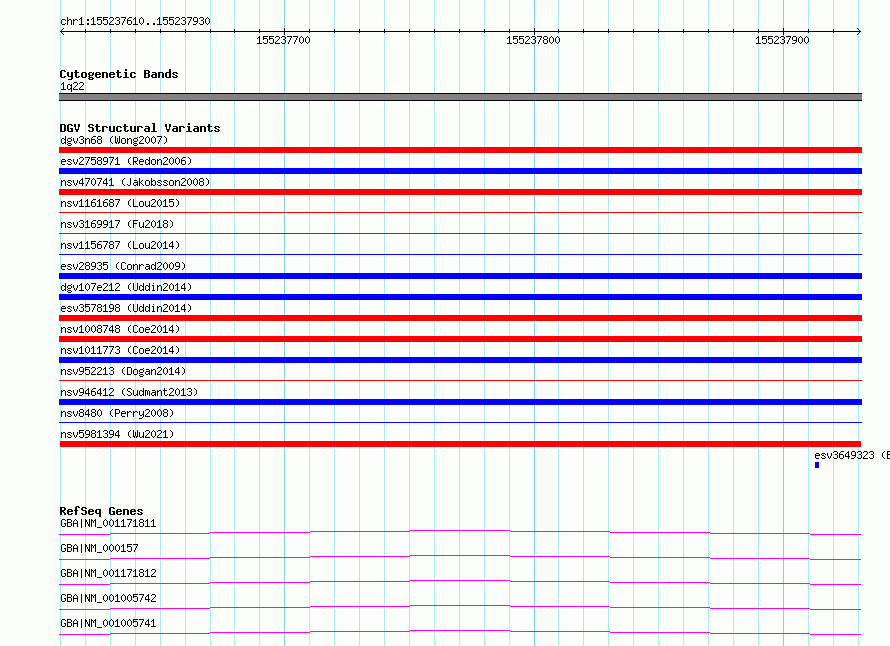Click red bar of esv3578198 variant
The height and width of the screenshot is (646, 890).
tap(460, 318)
